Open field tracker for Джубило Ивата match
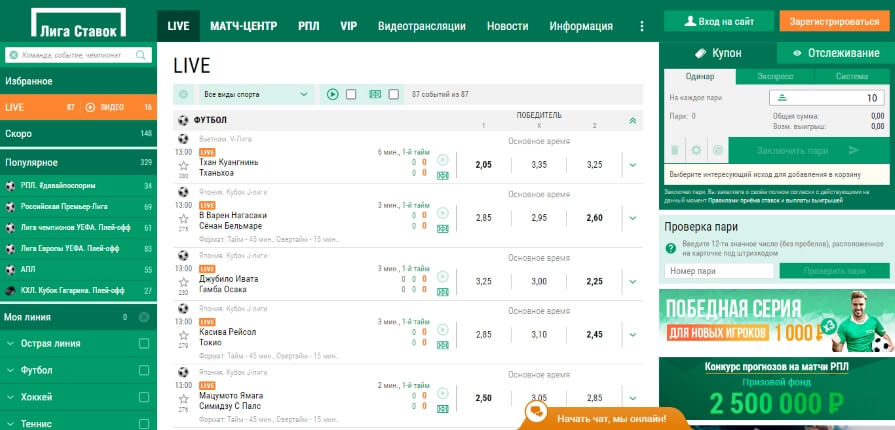Image resolution: width=895 pixels, height=430 pixels. pyautogui.click(x=442, y=292)
